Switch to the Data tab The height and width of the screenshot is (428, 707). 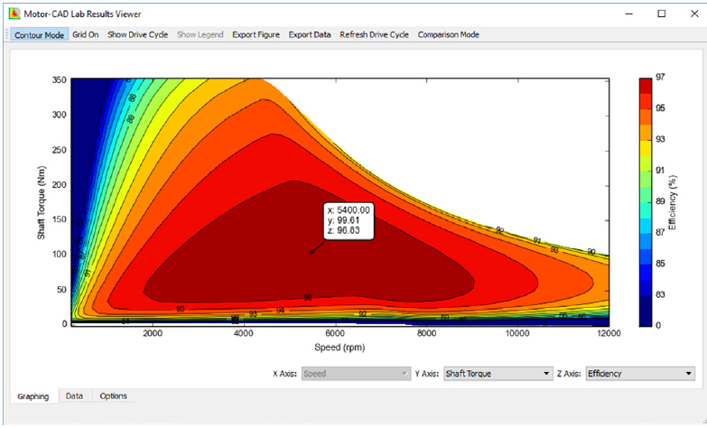tap(74, 396)
